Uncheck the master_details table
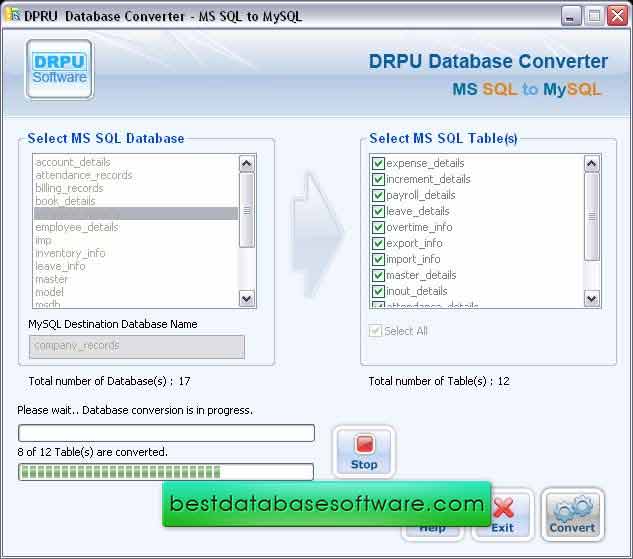 click(378, 275)
